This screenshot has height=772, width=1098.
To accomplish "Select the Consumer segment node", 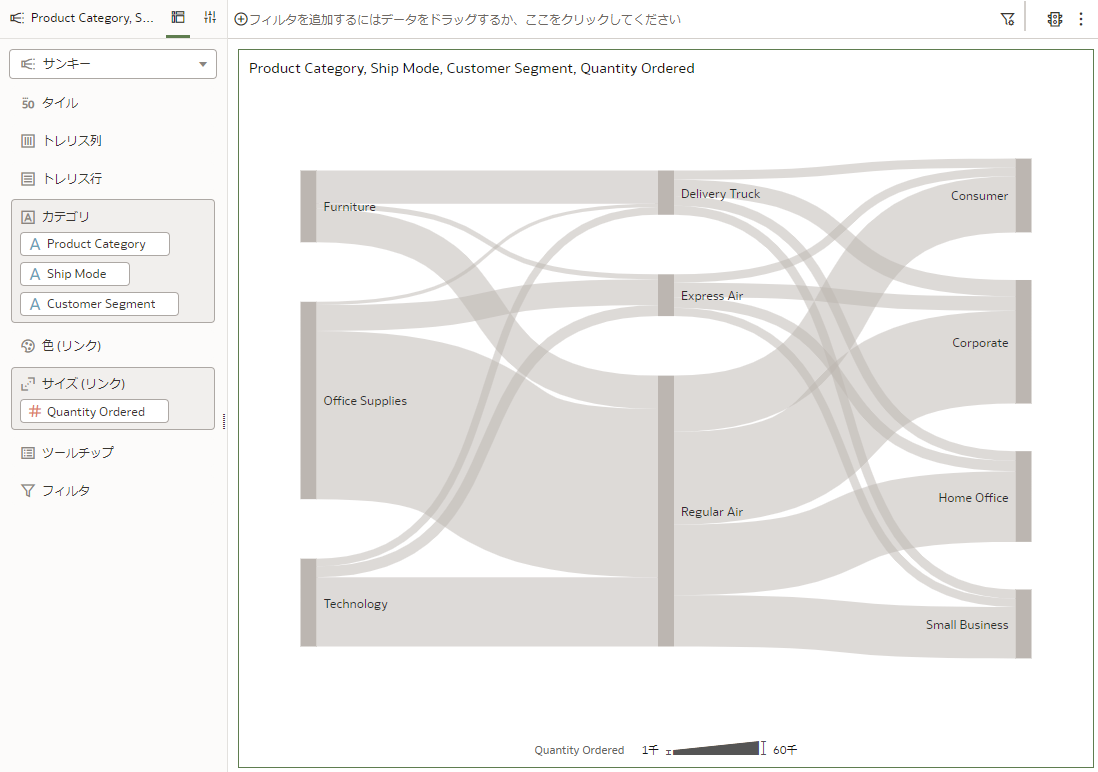I will click(x=1023, y=195).
